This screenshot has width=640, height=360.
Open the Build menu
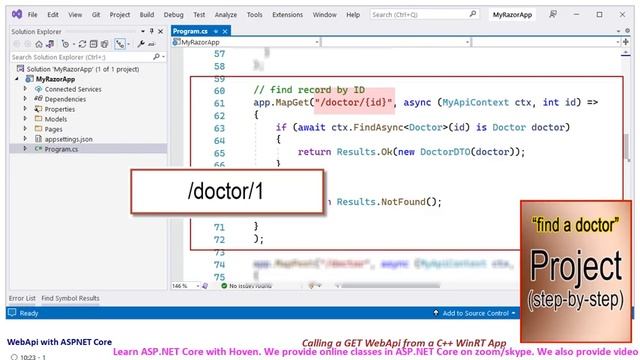[147, 14]
